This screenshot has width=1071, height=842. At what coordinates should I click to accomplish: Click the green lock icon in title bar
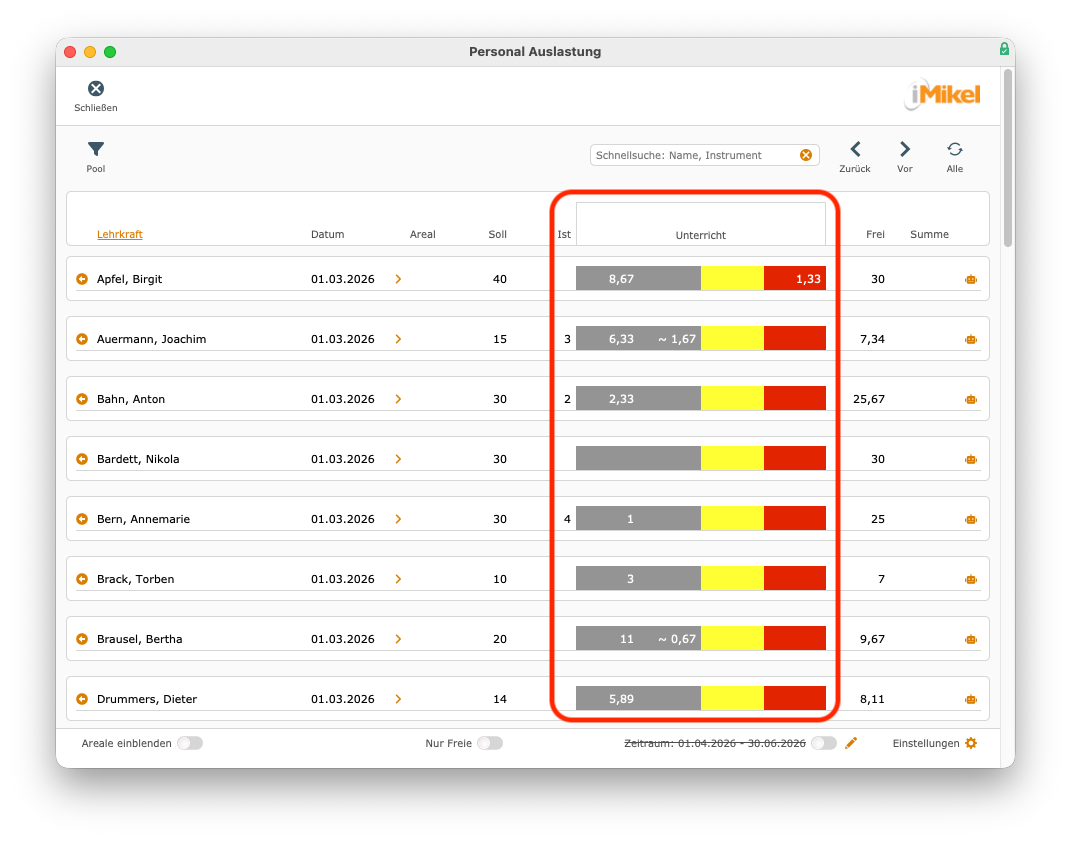(x=1004, y=48)
